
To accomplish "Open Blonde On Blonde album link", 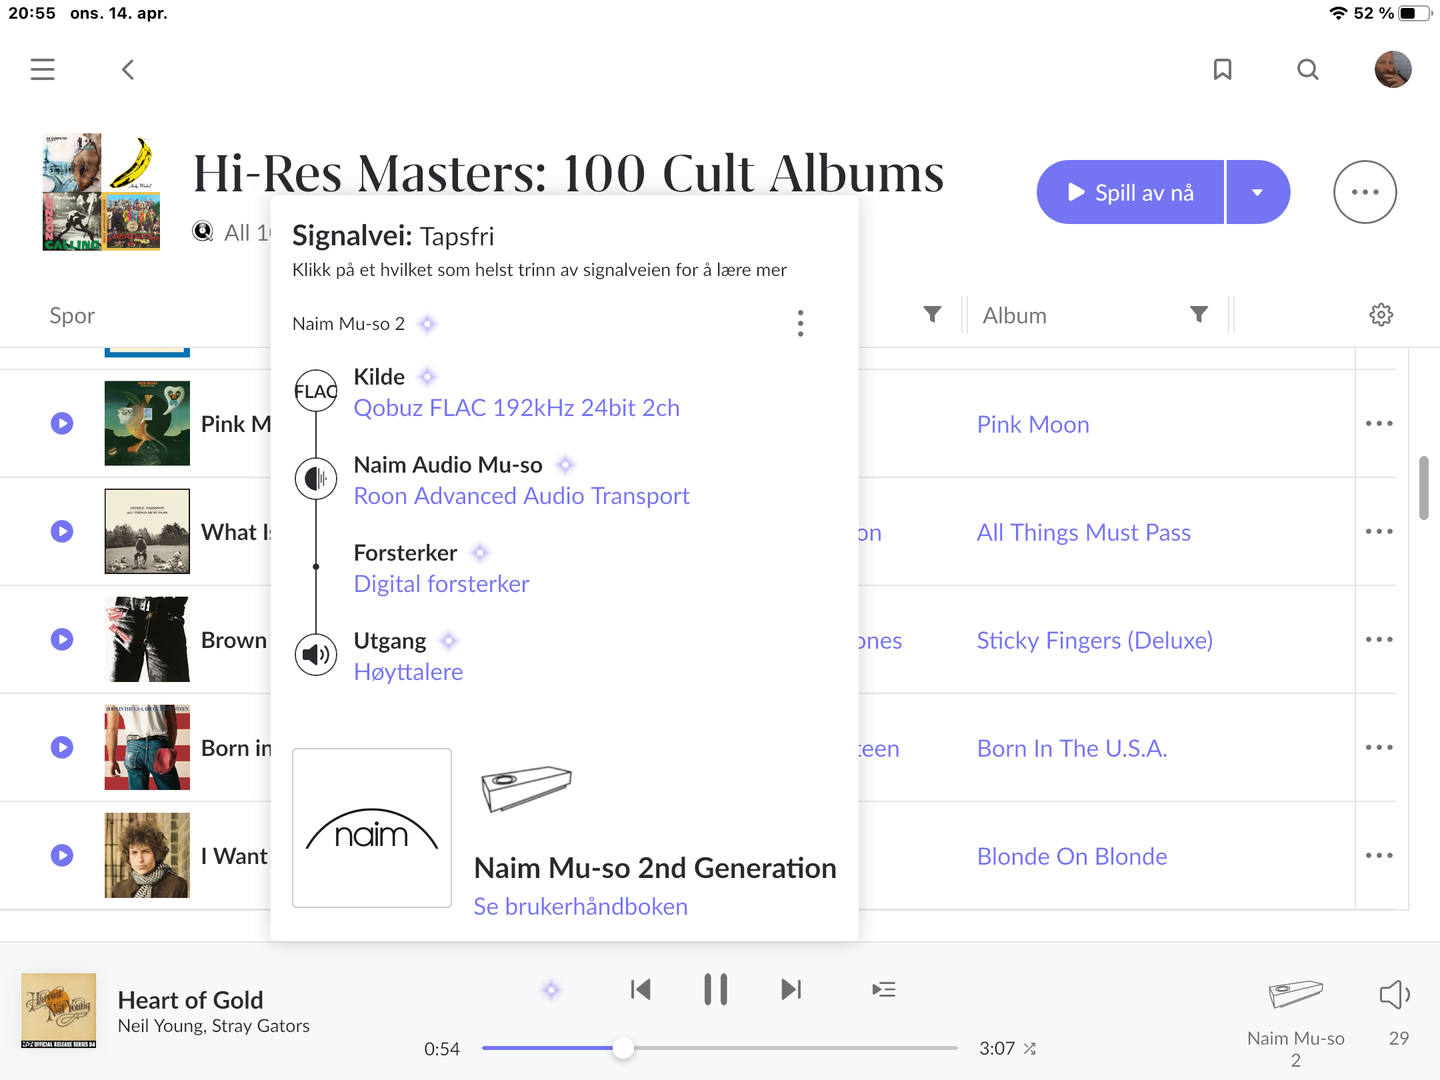I will (x=1072, y=857).
